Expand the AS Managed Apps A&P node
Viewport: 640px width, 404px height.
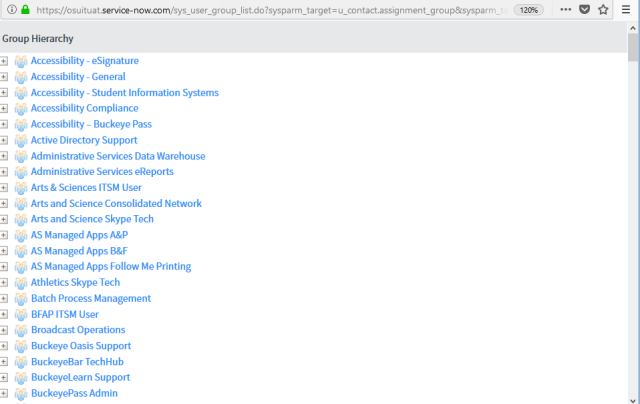point(4,235)
